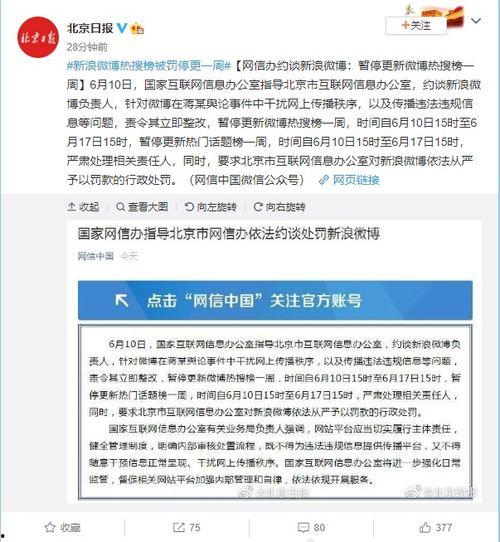The width and height of the screenshot is (500, 542).
Task: Repost using the forward icon showing 75
Action: [187, 527]
